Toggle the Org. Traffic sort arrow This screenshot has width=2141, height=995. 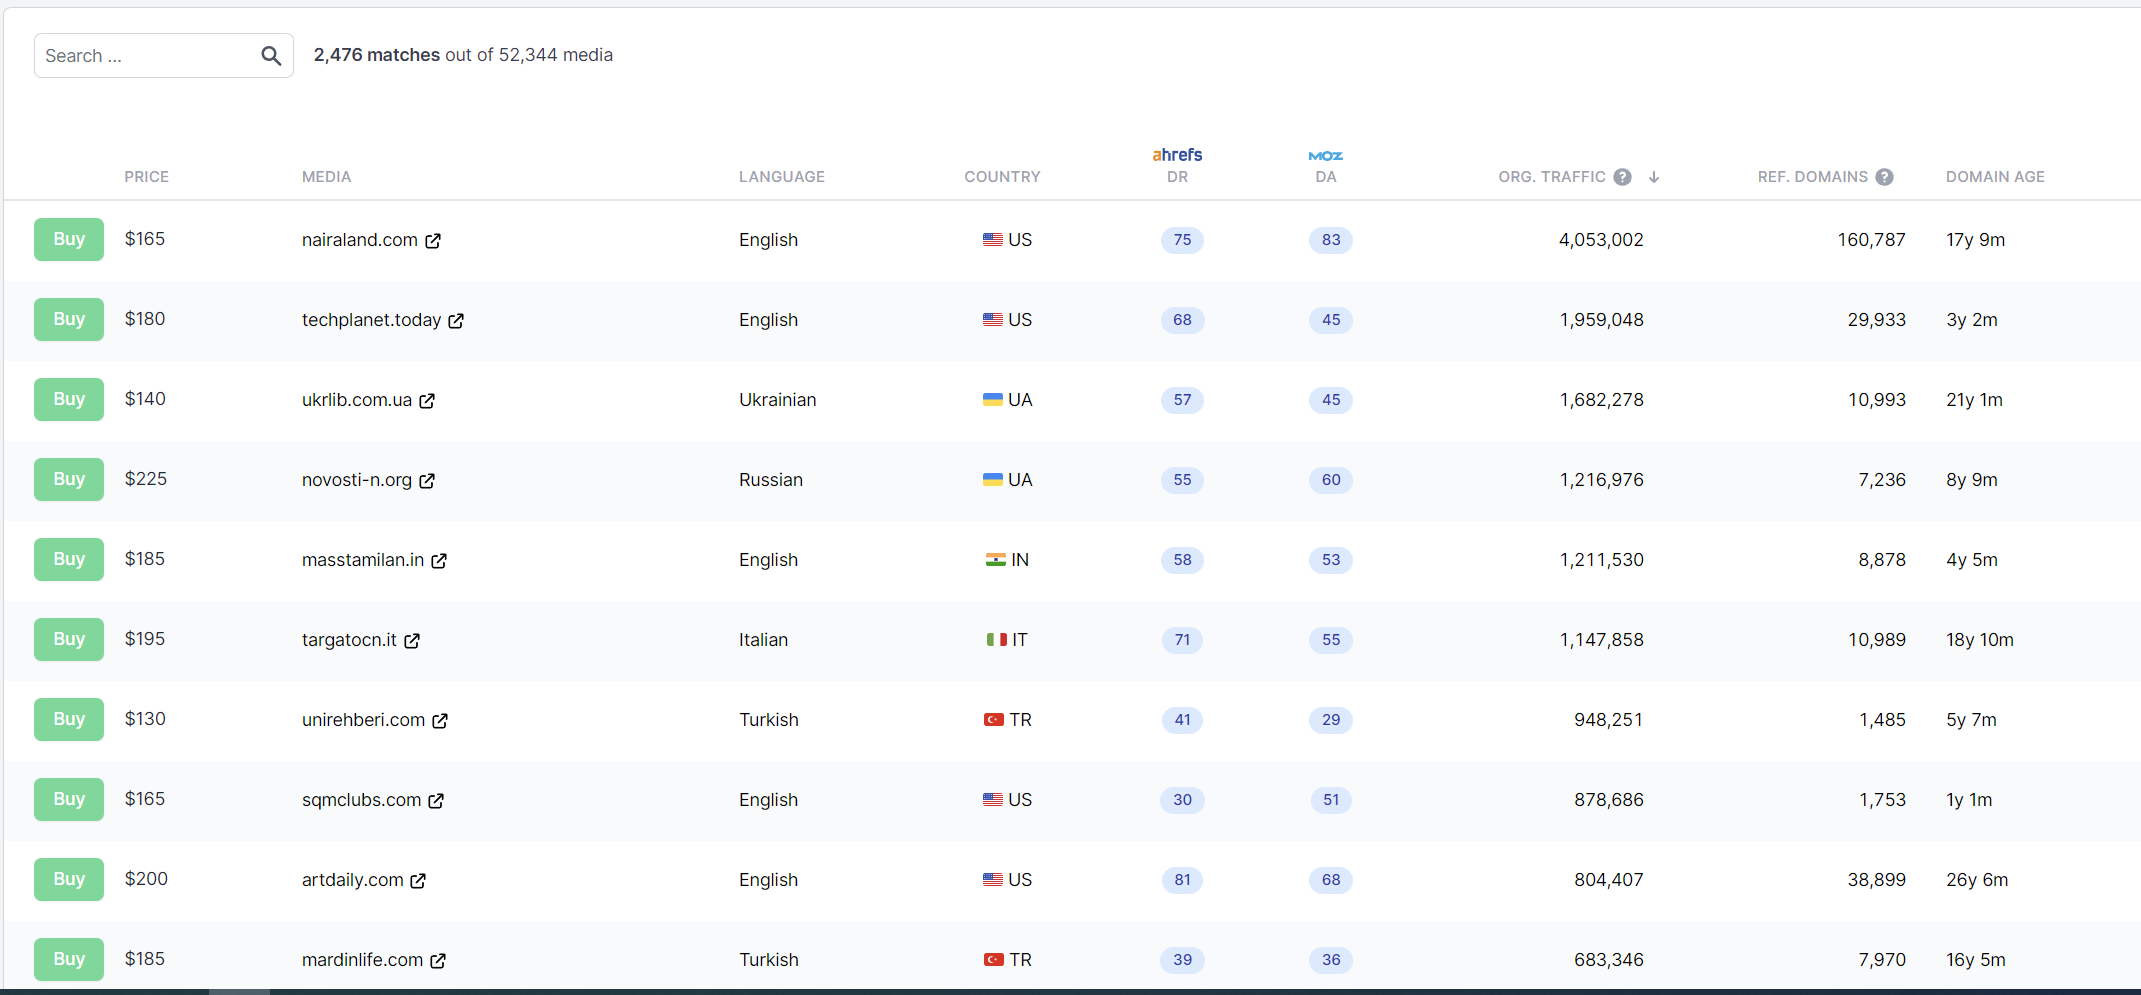point(1654,177)
